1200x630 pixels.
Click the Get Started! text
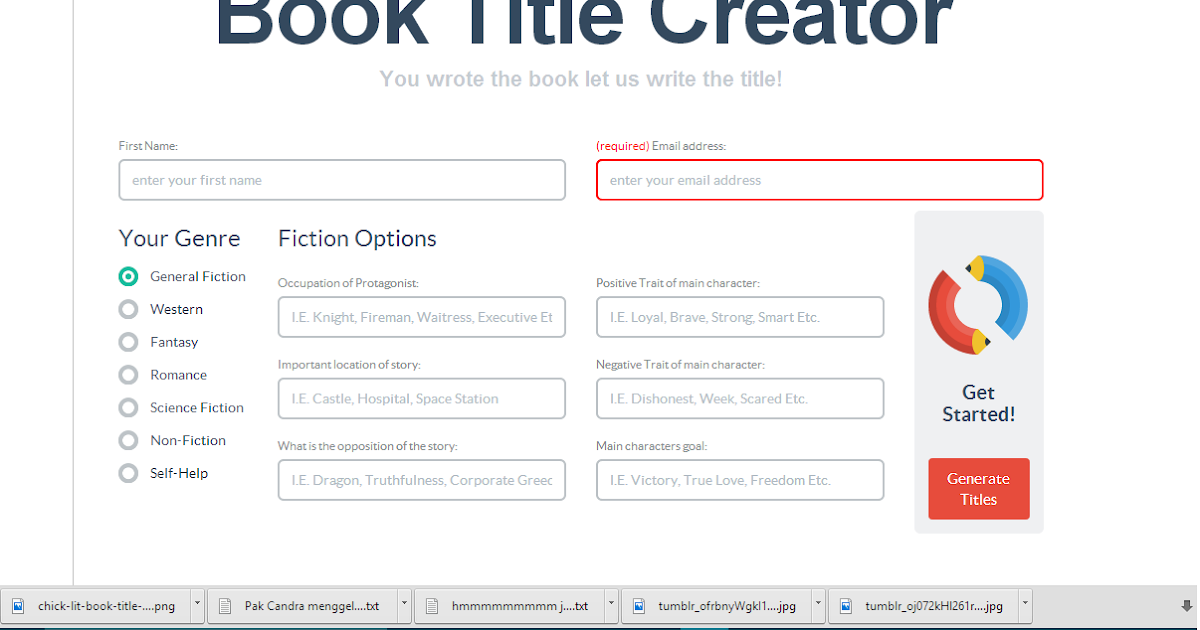click(x=978, y=403)
